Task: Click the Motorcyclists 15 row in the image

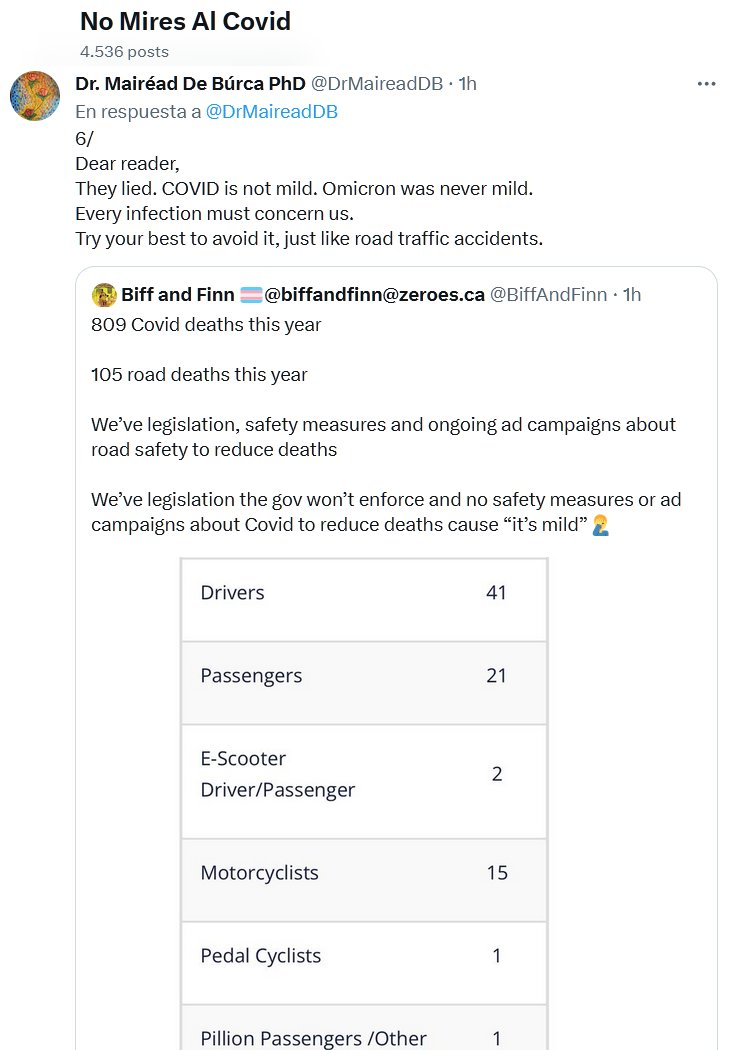Action: (363, 873)
